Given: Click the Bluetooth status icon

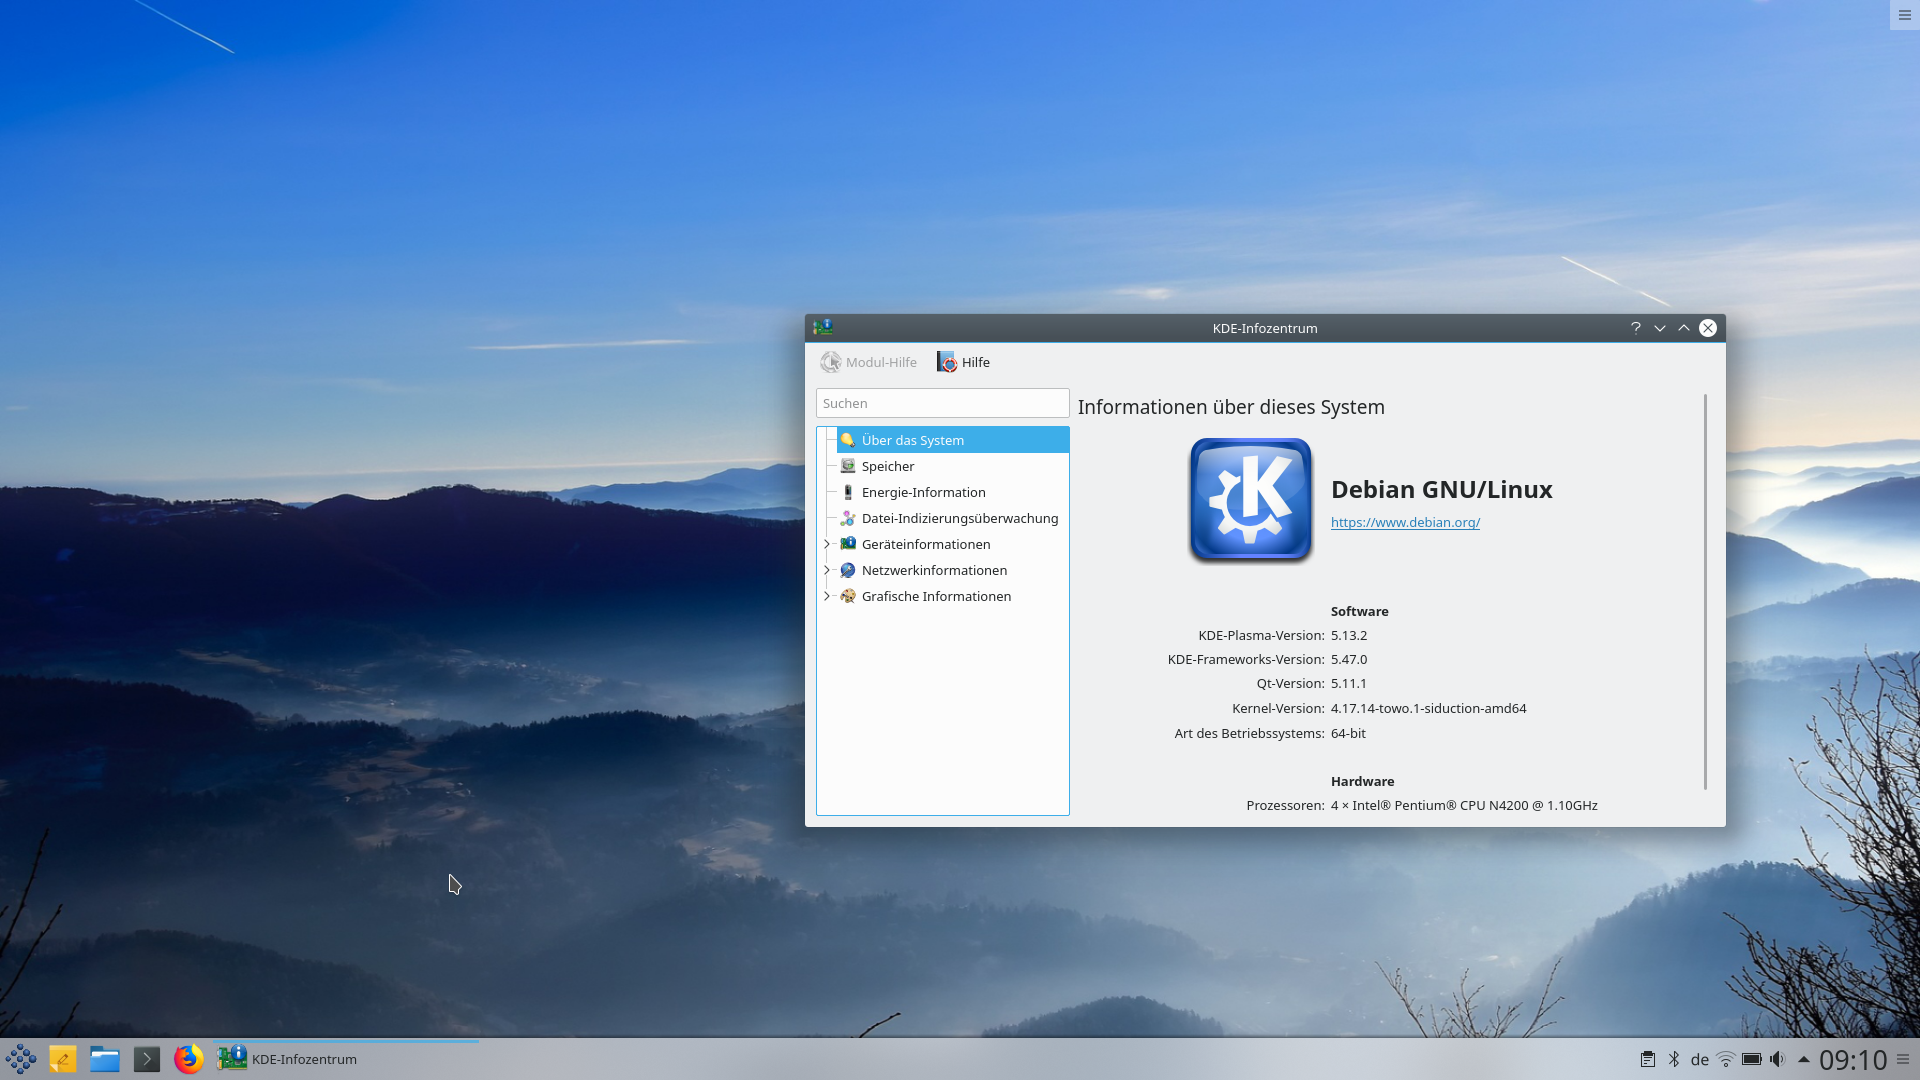Looking at the screenshot, I should [x=1673, y=1058].
